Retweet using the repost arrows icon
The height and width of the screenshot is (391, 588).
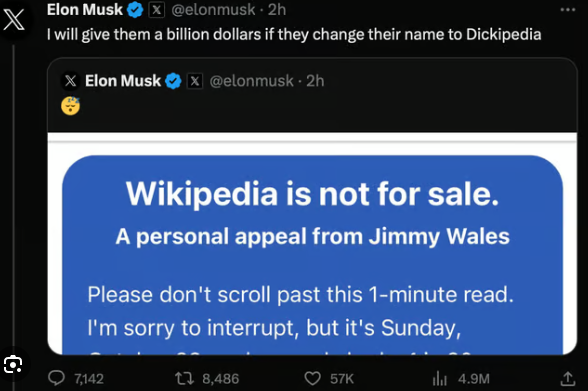(x=185, y=378)
